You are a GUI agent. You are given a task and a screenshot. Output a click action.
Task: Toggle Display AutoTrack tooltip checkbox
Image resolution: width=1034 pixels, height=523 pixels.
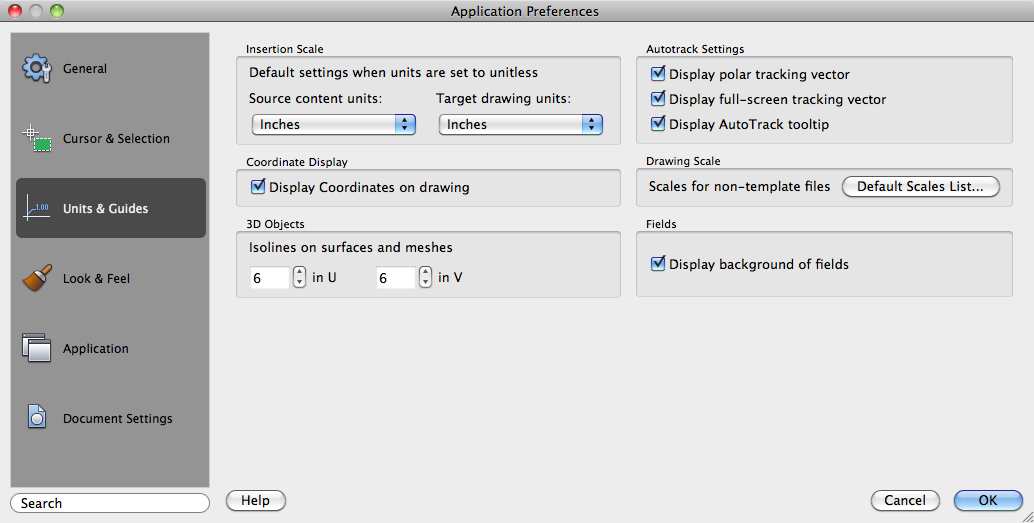tap(658, 124)
